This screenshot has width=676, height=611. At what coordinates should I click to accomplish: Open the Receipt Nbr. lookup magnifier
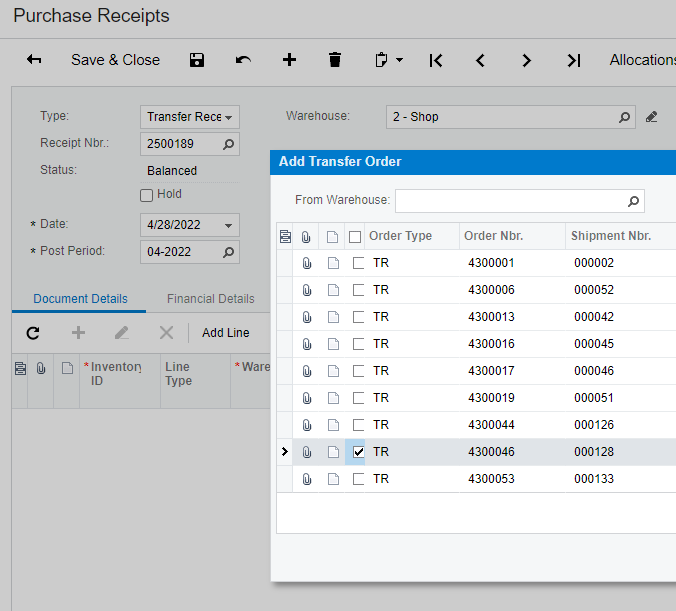228,144
